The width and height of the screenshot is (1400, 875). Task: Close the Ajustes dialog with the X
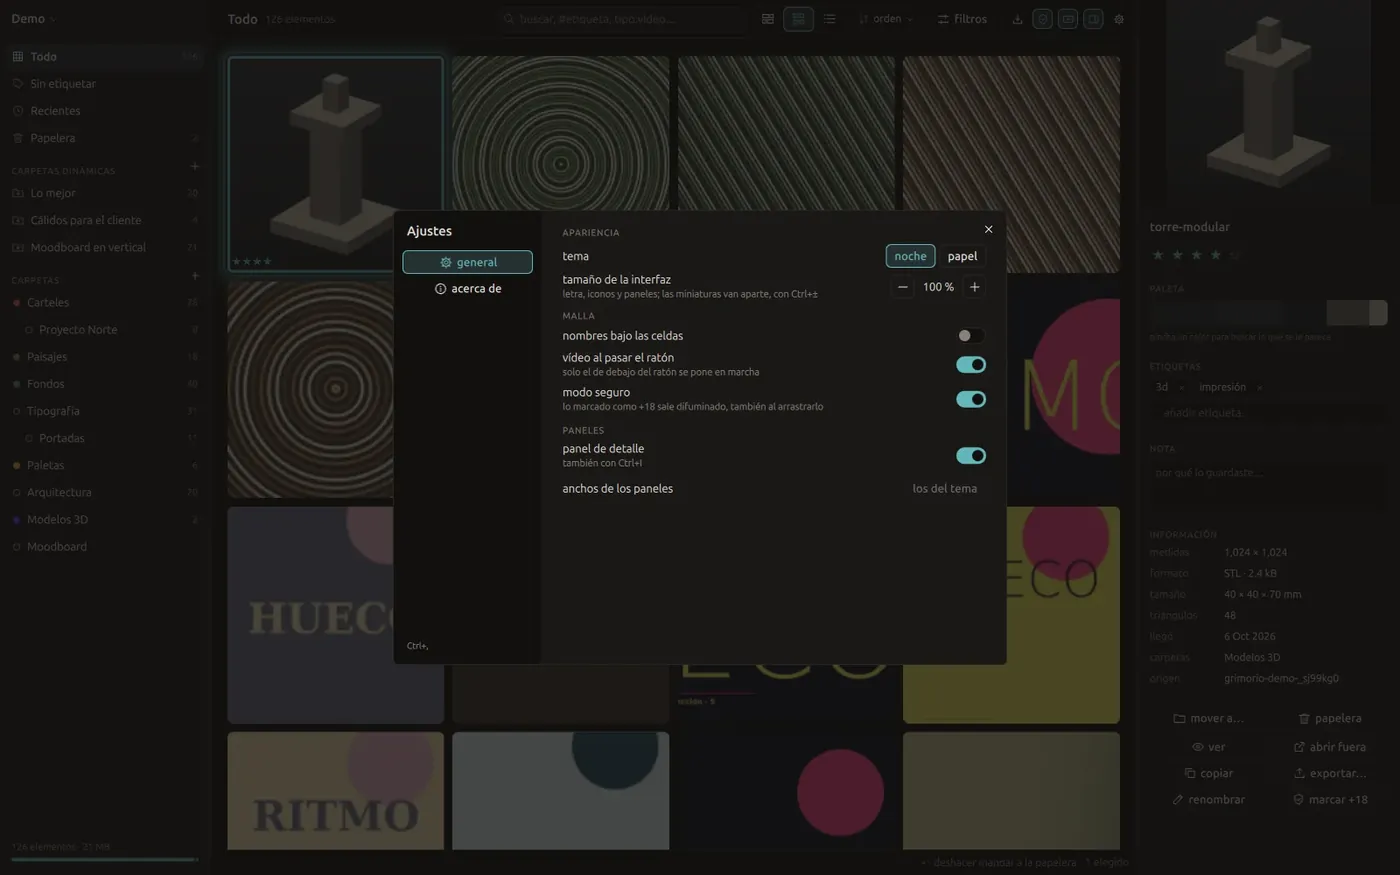tap(988, 229)
